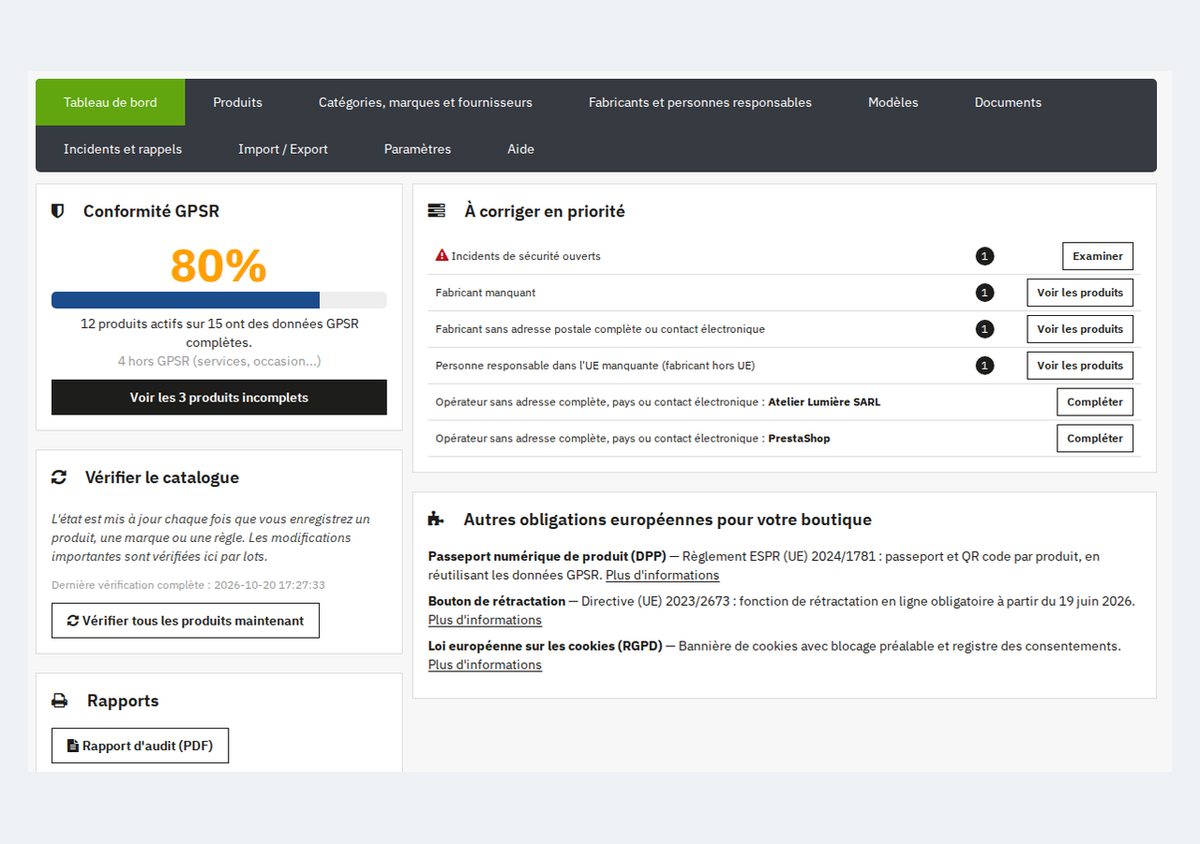Click Voir les produits for Fabricant sans adresse postale
This screenshot has width=1200, height=844.
1080,329
